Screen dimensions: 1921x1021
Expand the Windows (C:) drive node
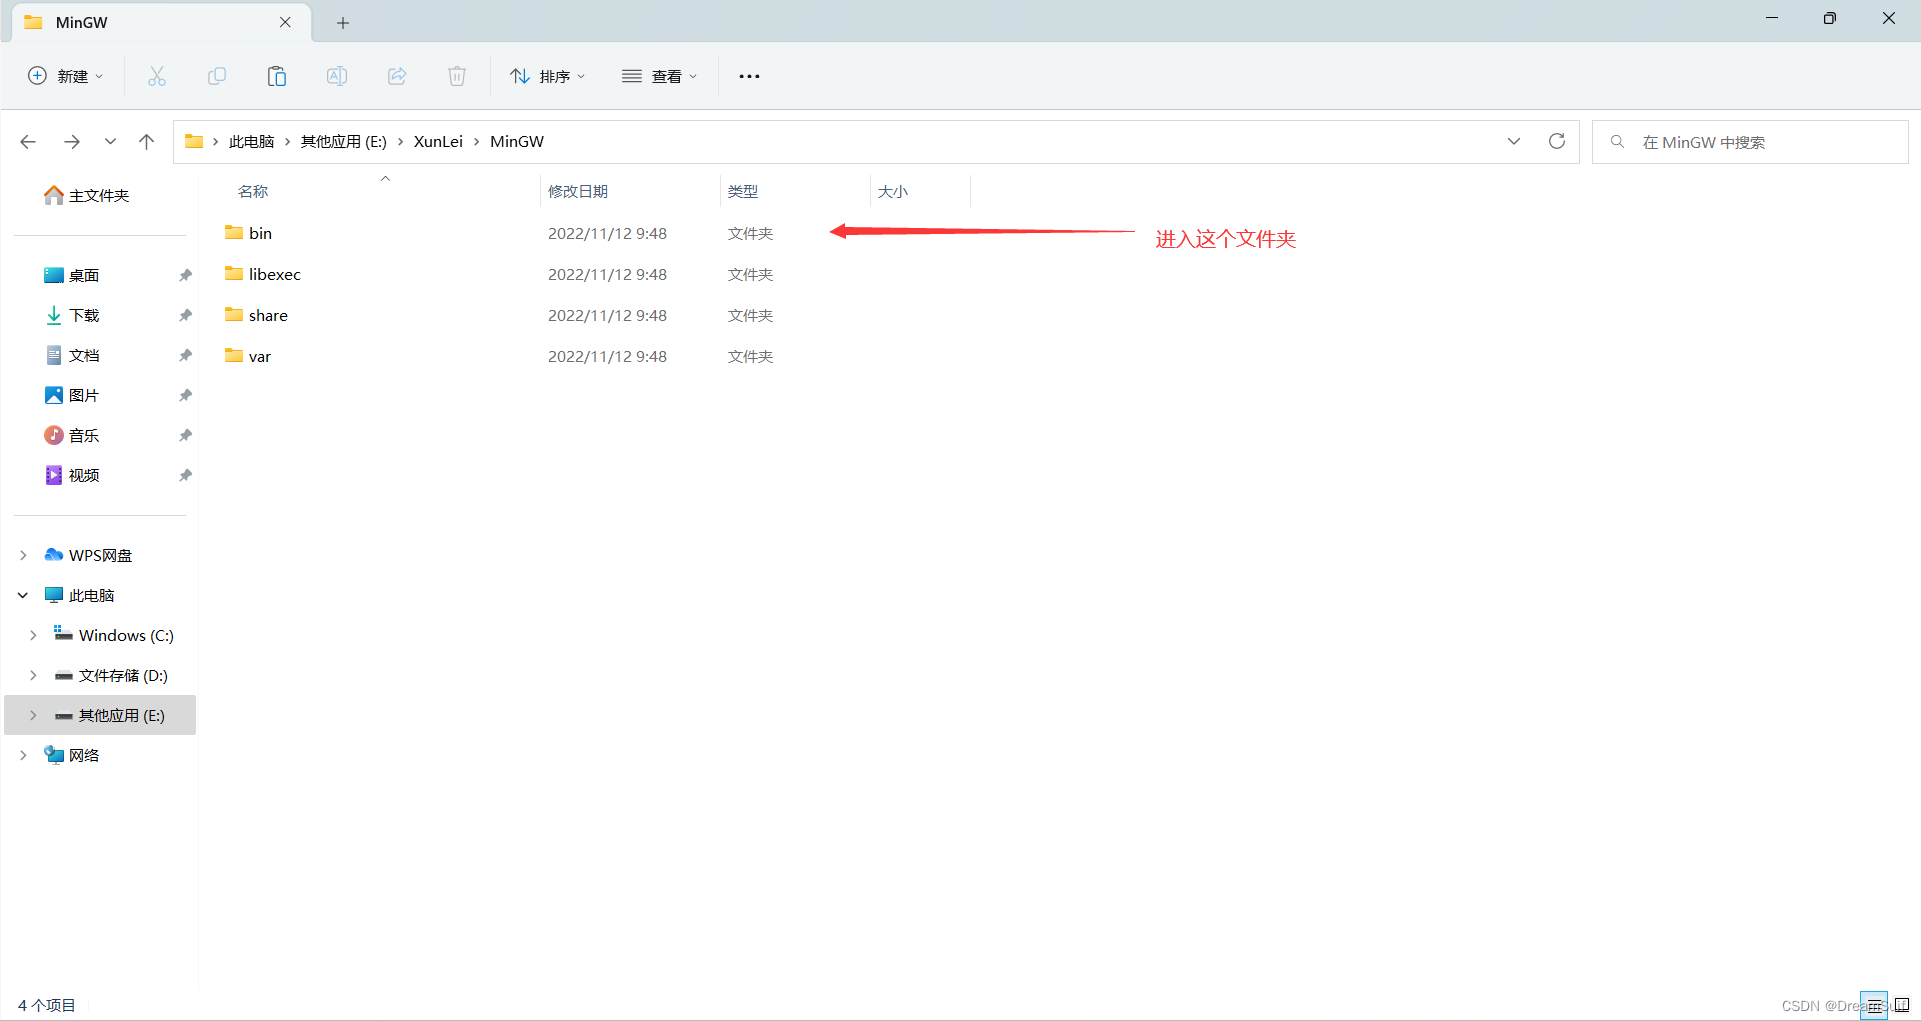(33, 635)
